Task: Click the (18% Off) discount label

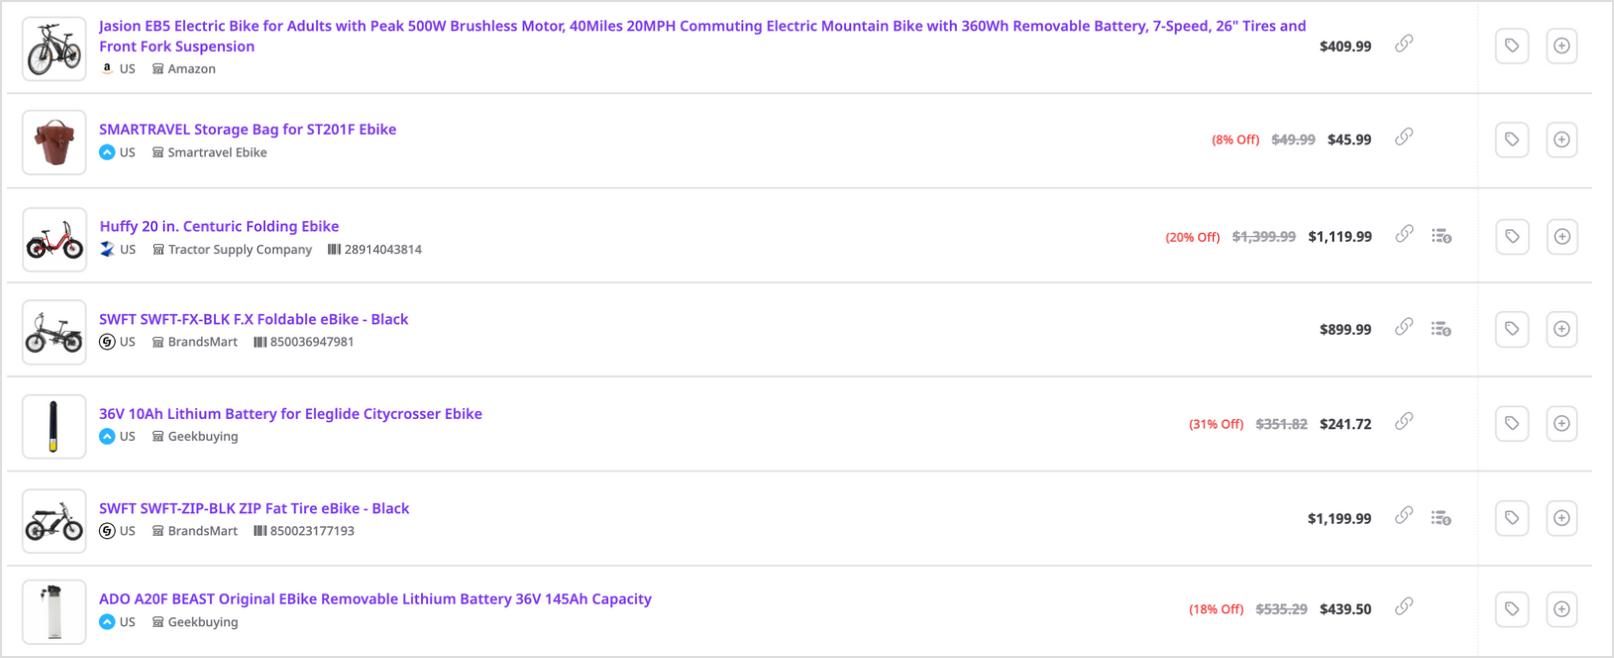Action: [1216, 609]
